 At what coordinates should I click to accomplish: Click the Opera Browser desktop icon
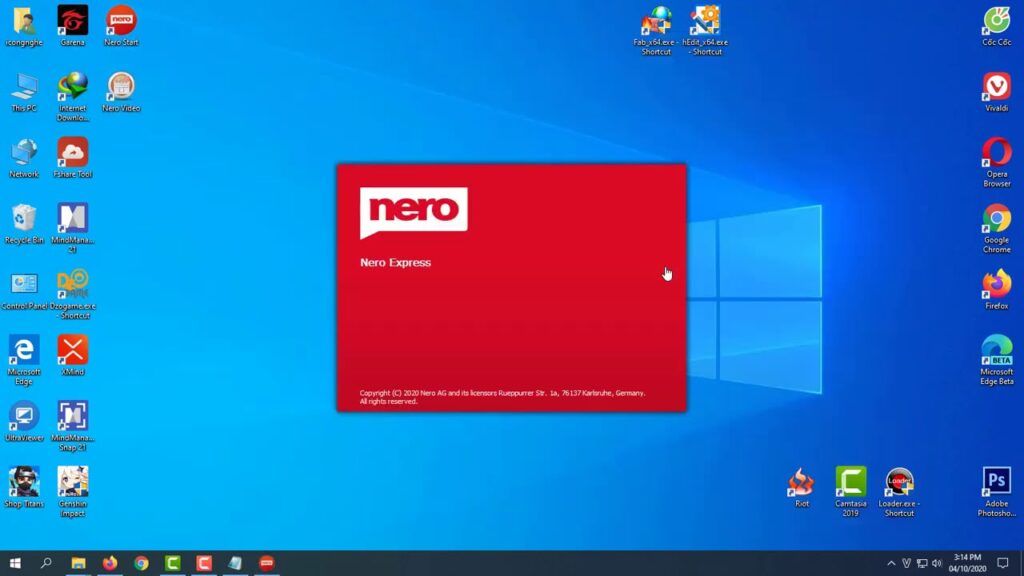997,163
